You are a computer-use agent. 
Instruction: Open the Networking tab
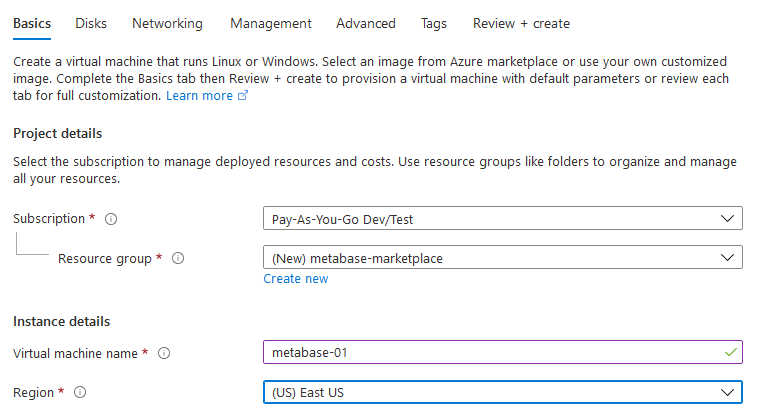167,24
